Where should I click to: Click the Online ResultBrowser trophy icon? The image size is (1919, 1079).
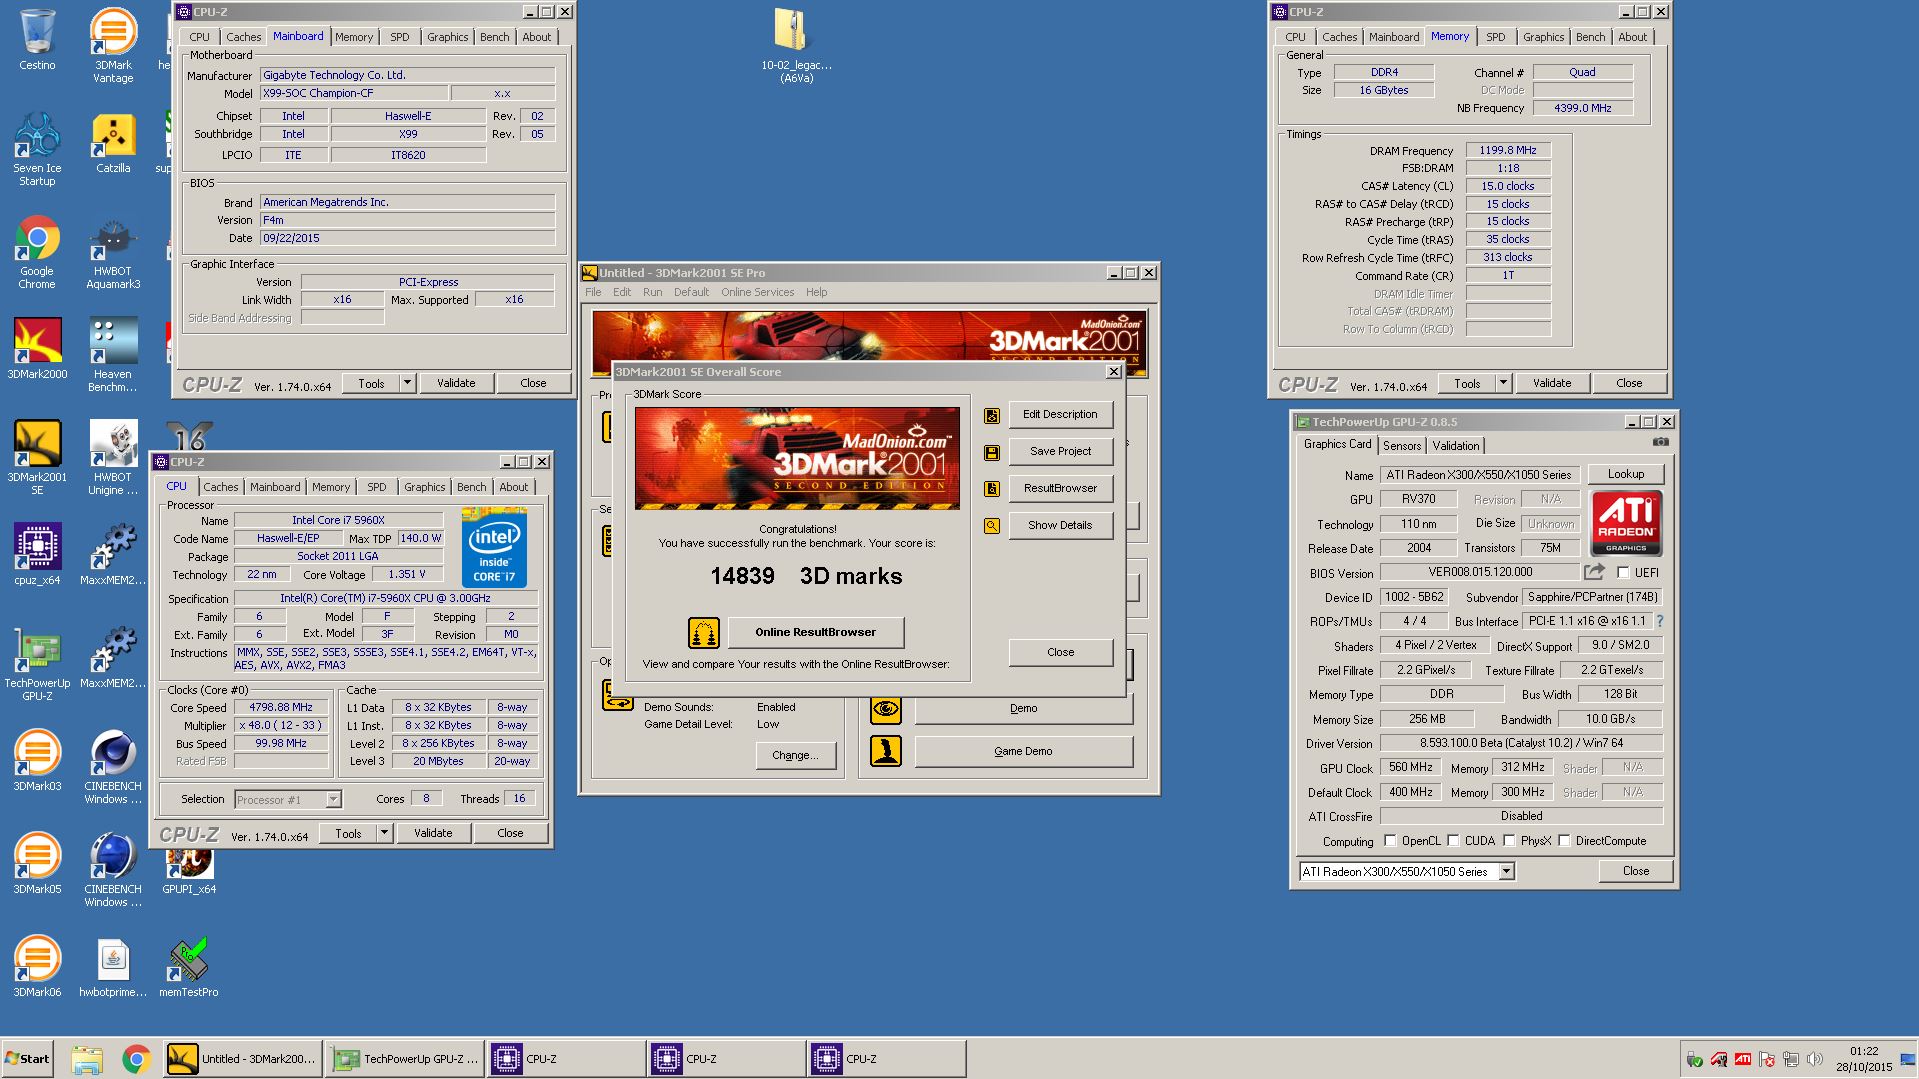coord(704,633)
